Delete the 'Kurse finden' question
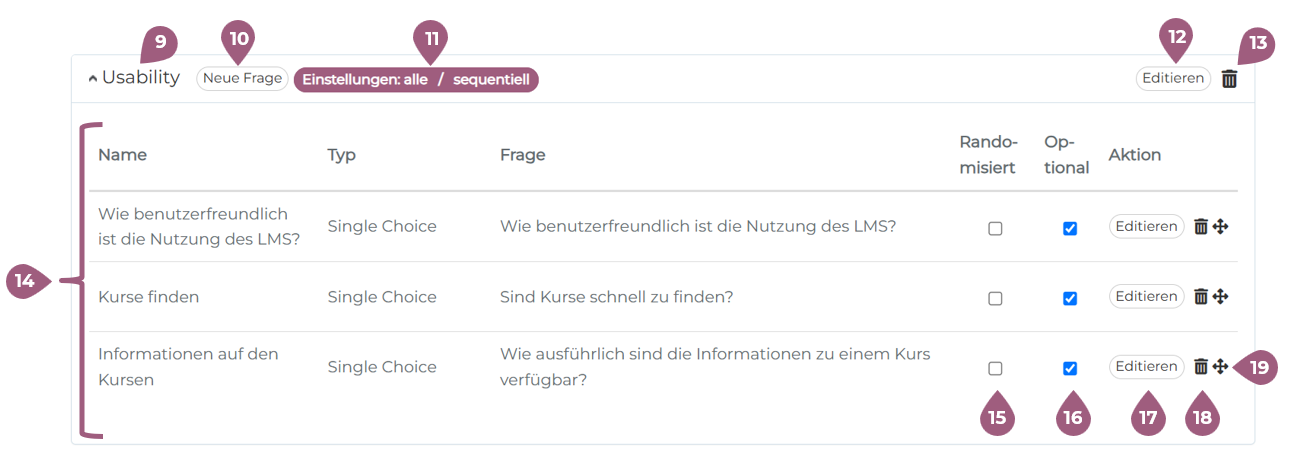The width and height of the screenshot is (1304, 469). pyautogui.click(x=1201, y=296)
